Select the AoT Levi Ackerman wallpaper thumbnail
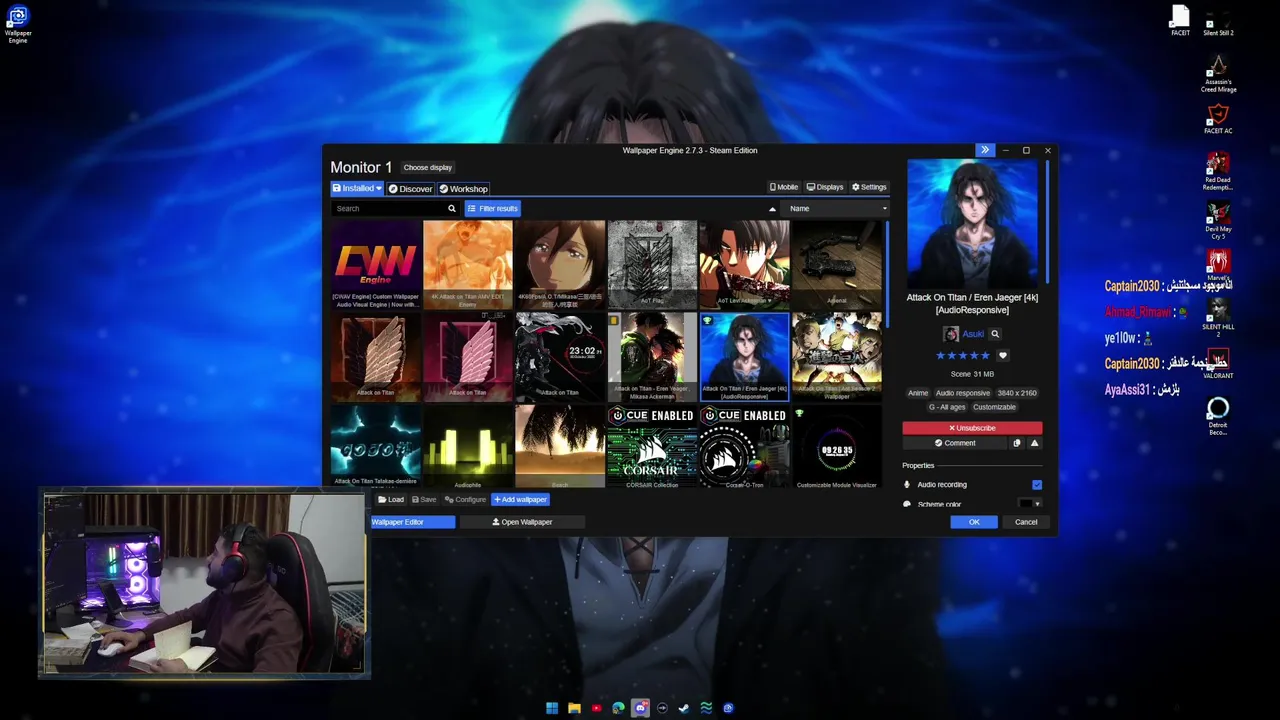1280x720 pixels. tap(744, 264)
